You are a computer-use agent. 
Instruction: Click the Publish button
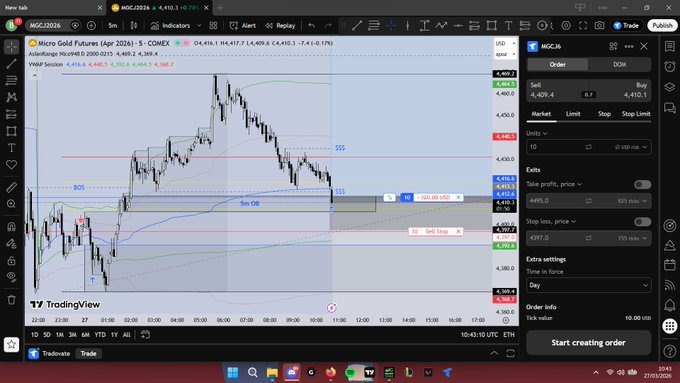[x=662, y=26]
